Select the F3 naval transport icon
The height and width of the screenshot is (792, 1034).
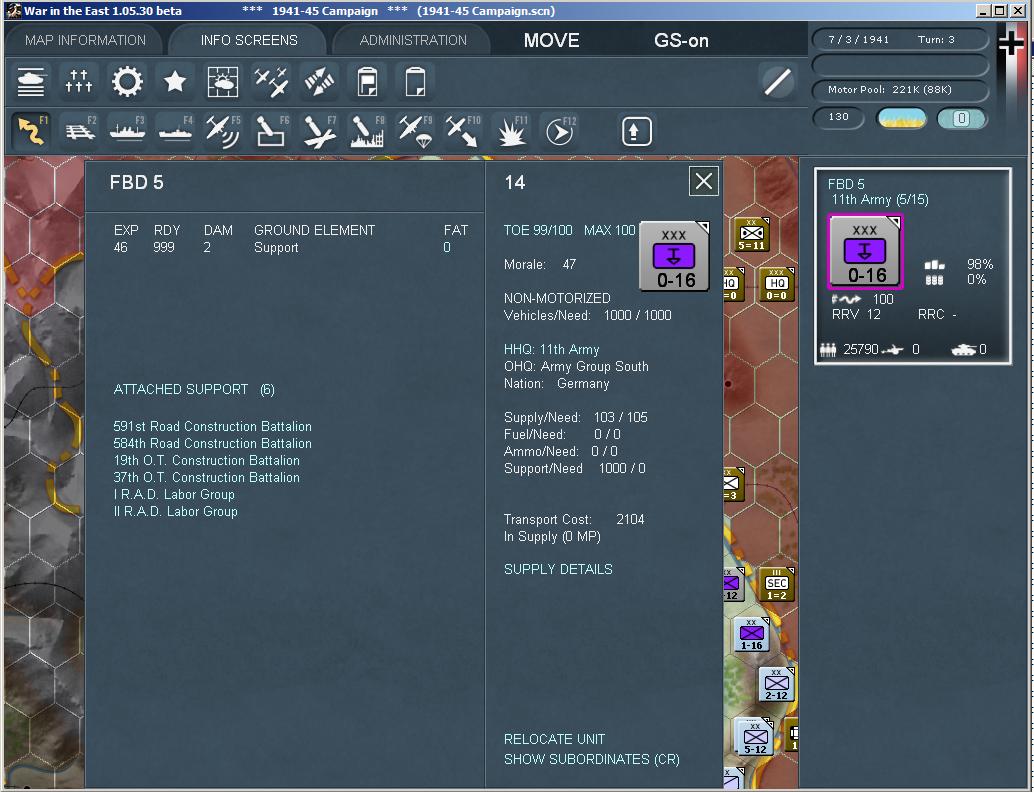coord(127,131)
